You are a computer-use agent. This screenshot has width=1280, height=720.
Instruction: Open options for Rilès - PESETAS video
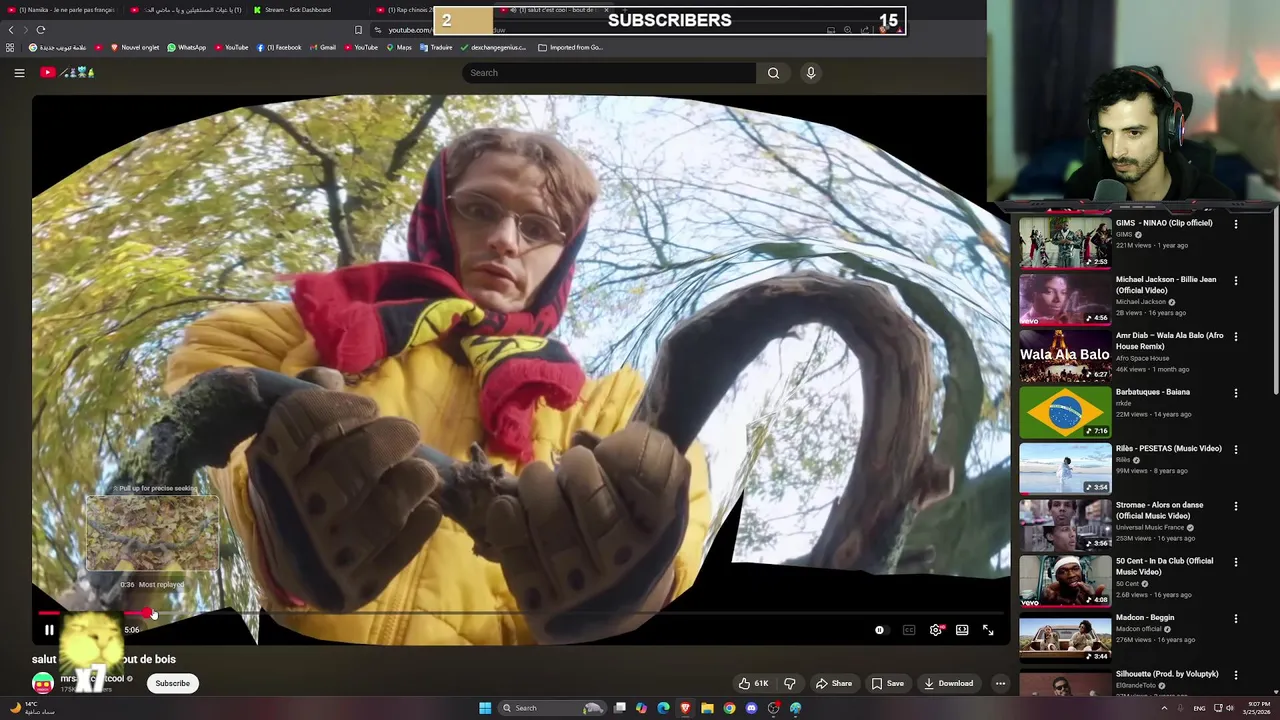pyautogui.click(x=1236, y=450)
